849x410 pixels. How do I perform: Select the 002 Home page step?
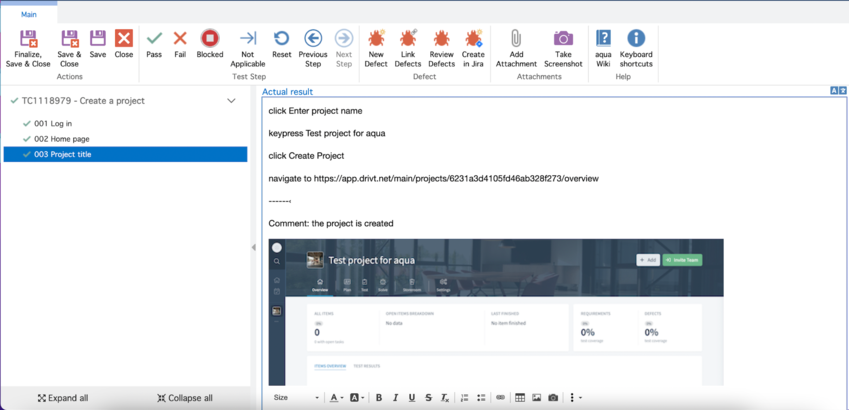click(61, 139)
